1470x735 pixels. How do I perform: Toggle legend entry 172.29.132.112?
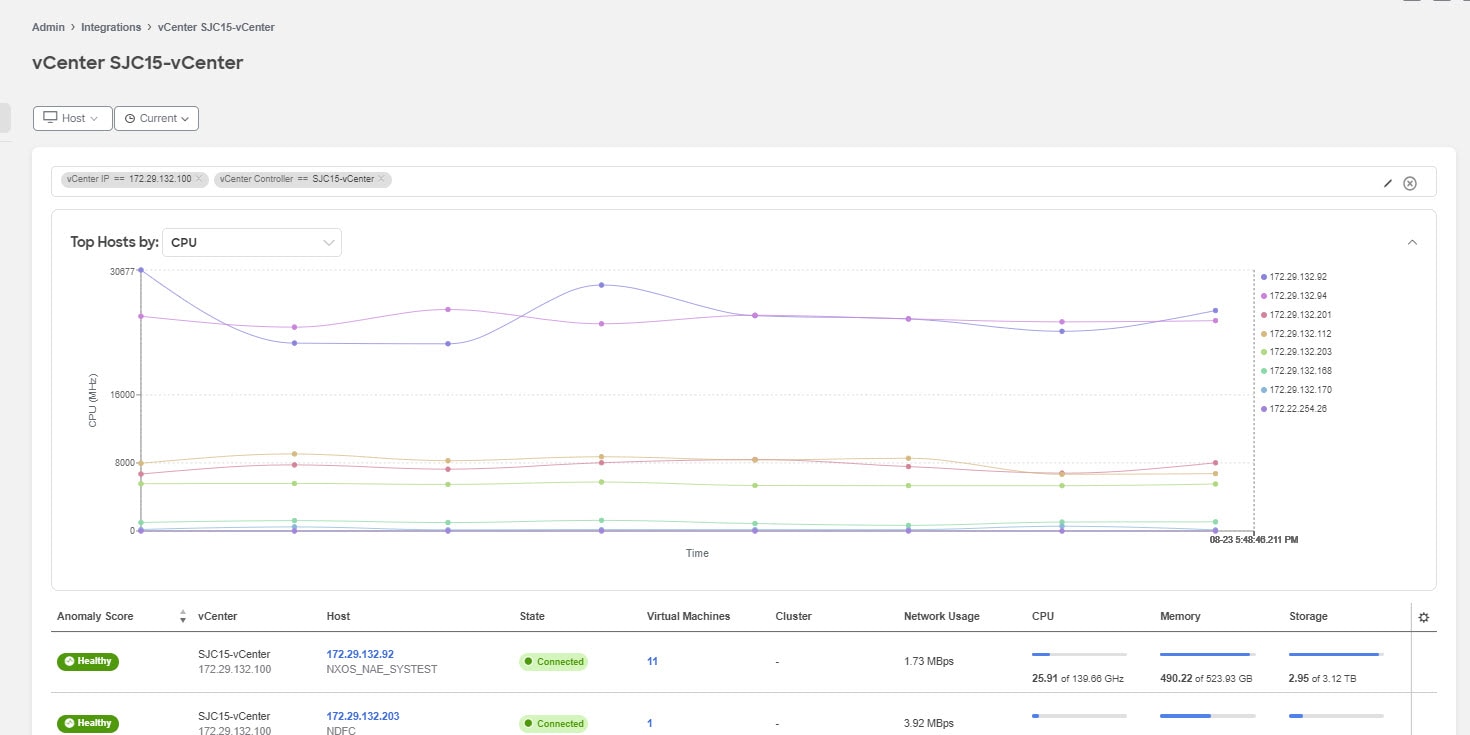[x=1297, y=333]
